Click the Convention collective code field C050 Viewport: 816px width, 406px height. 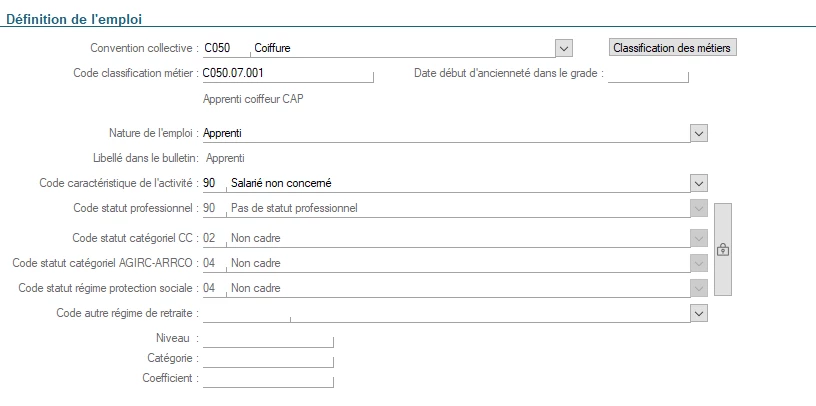point(224,48)
